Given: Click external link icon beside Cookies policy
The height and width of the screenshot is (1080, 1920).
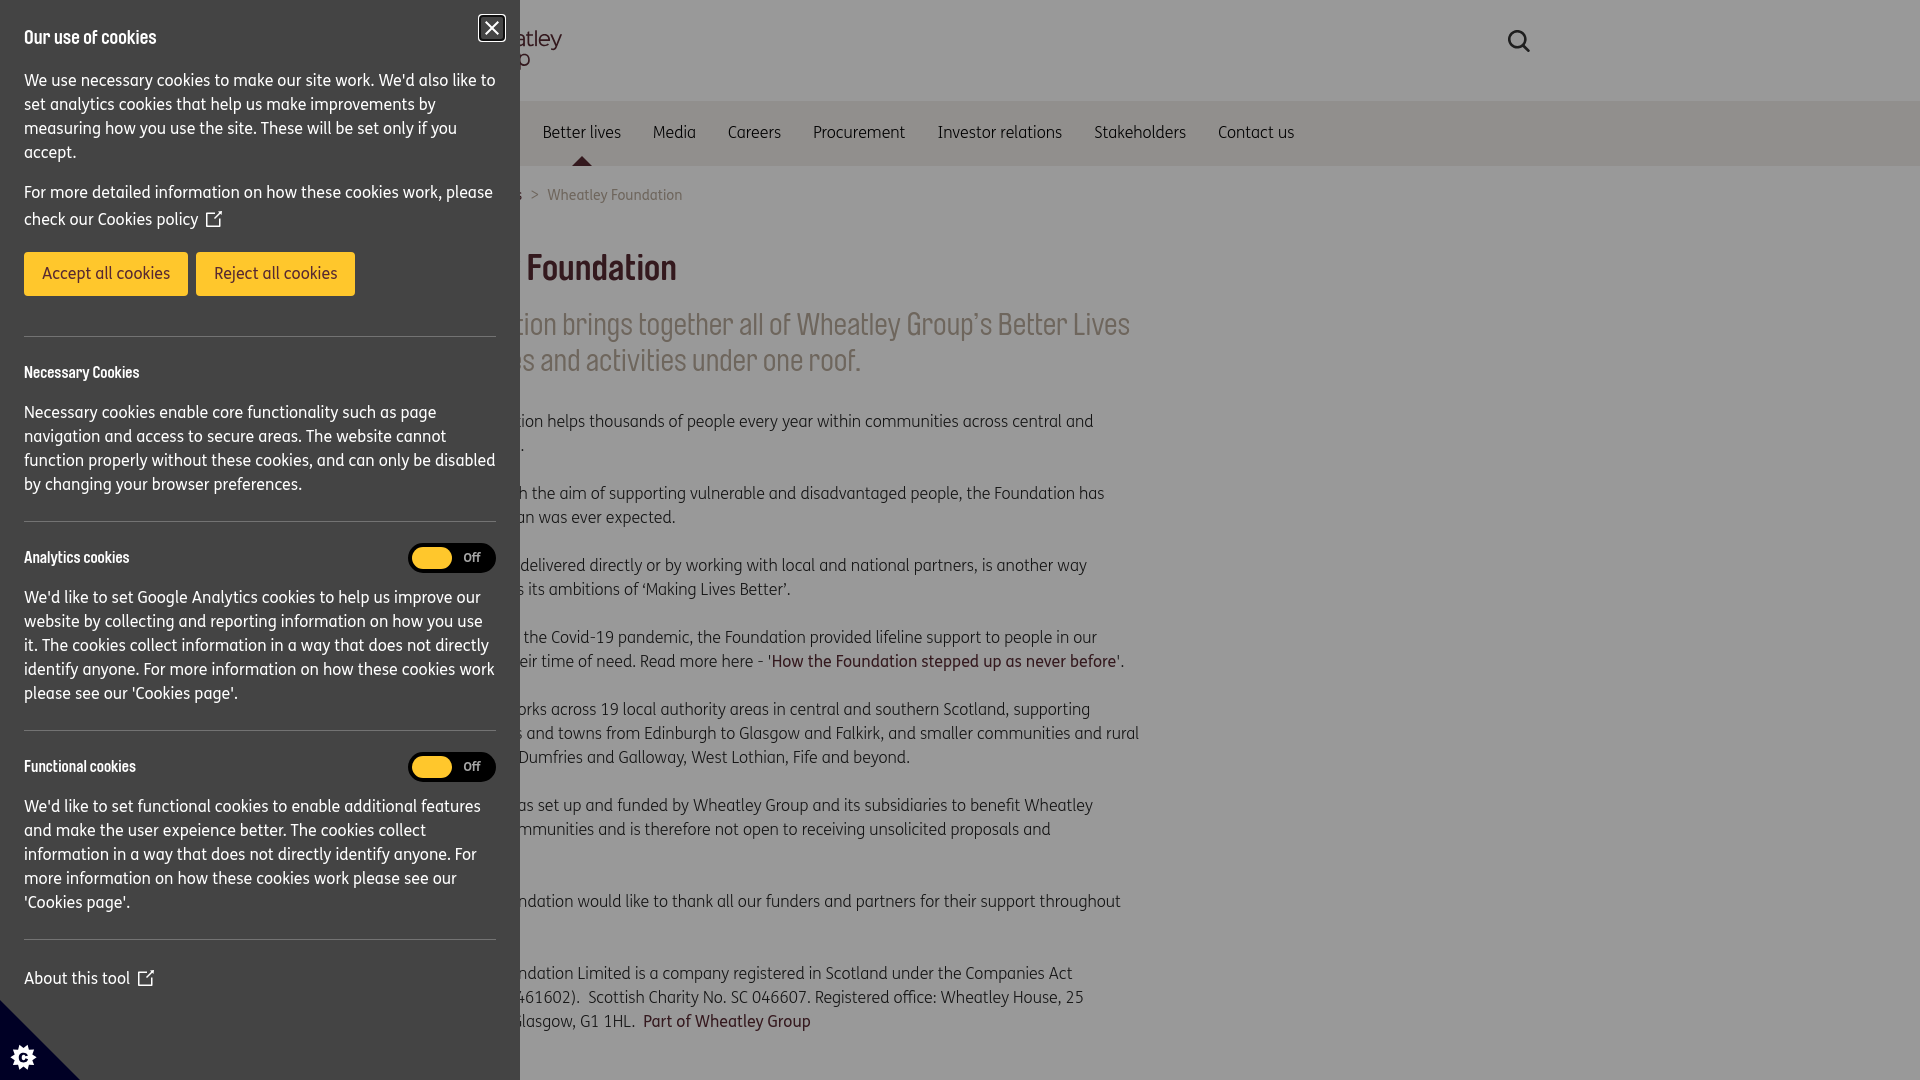Looking at the screenshot, I should [214, 219].
